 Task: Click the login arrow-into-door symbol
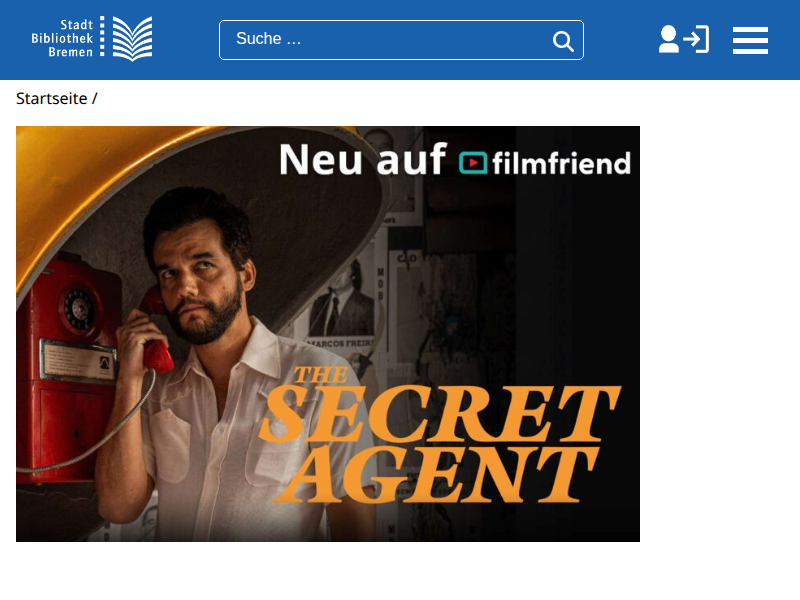tap(696, 39)
